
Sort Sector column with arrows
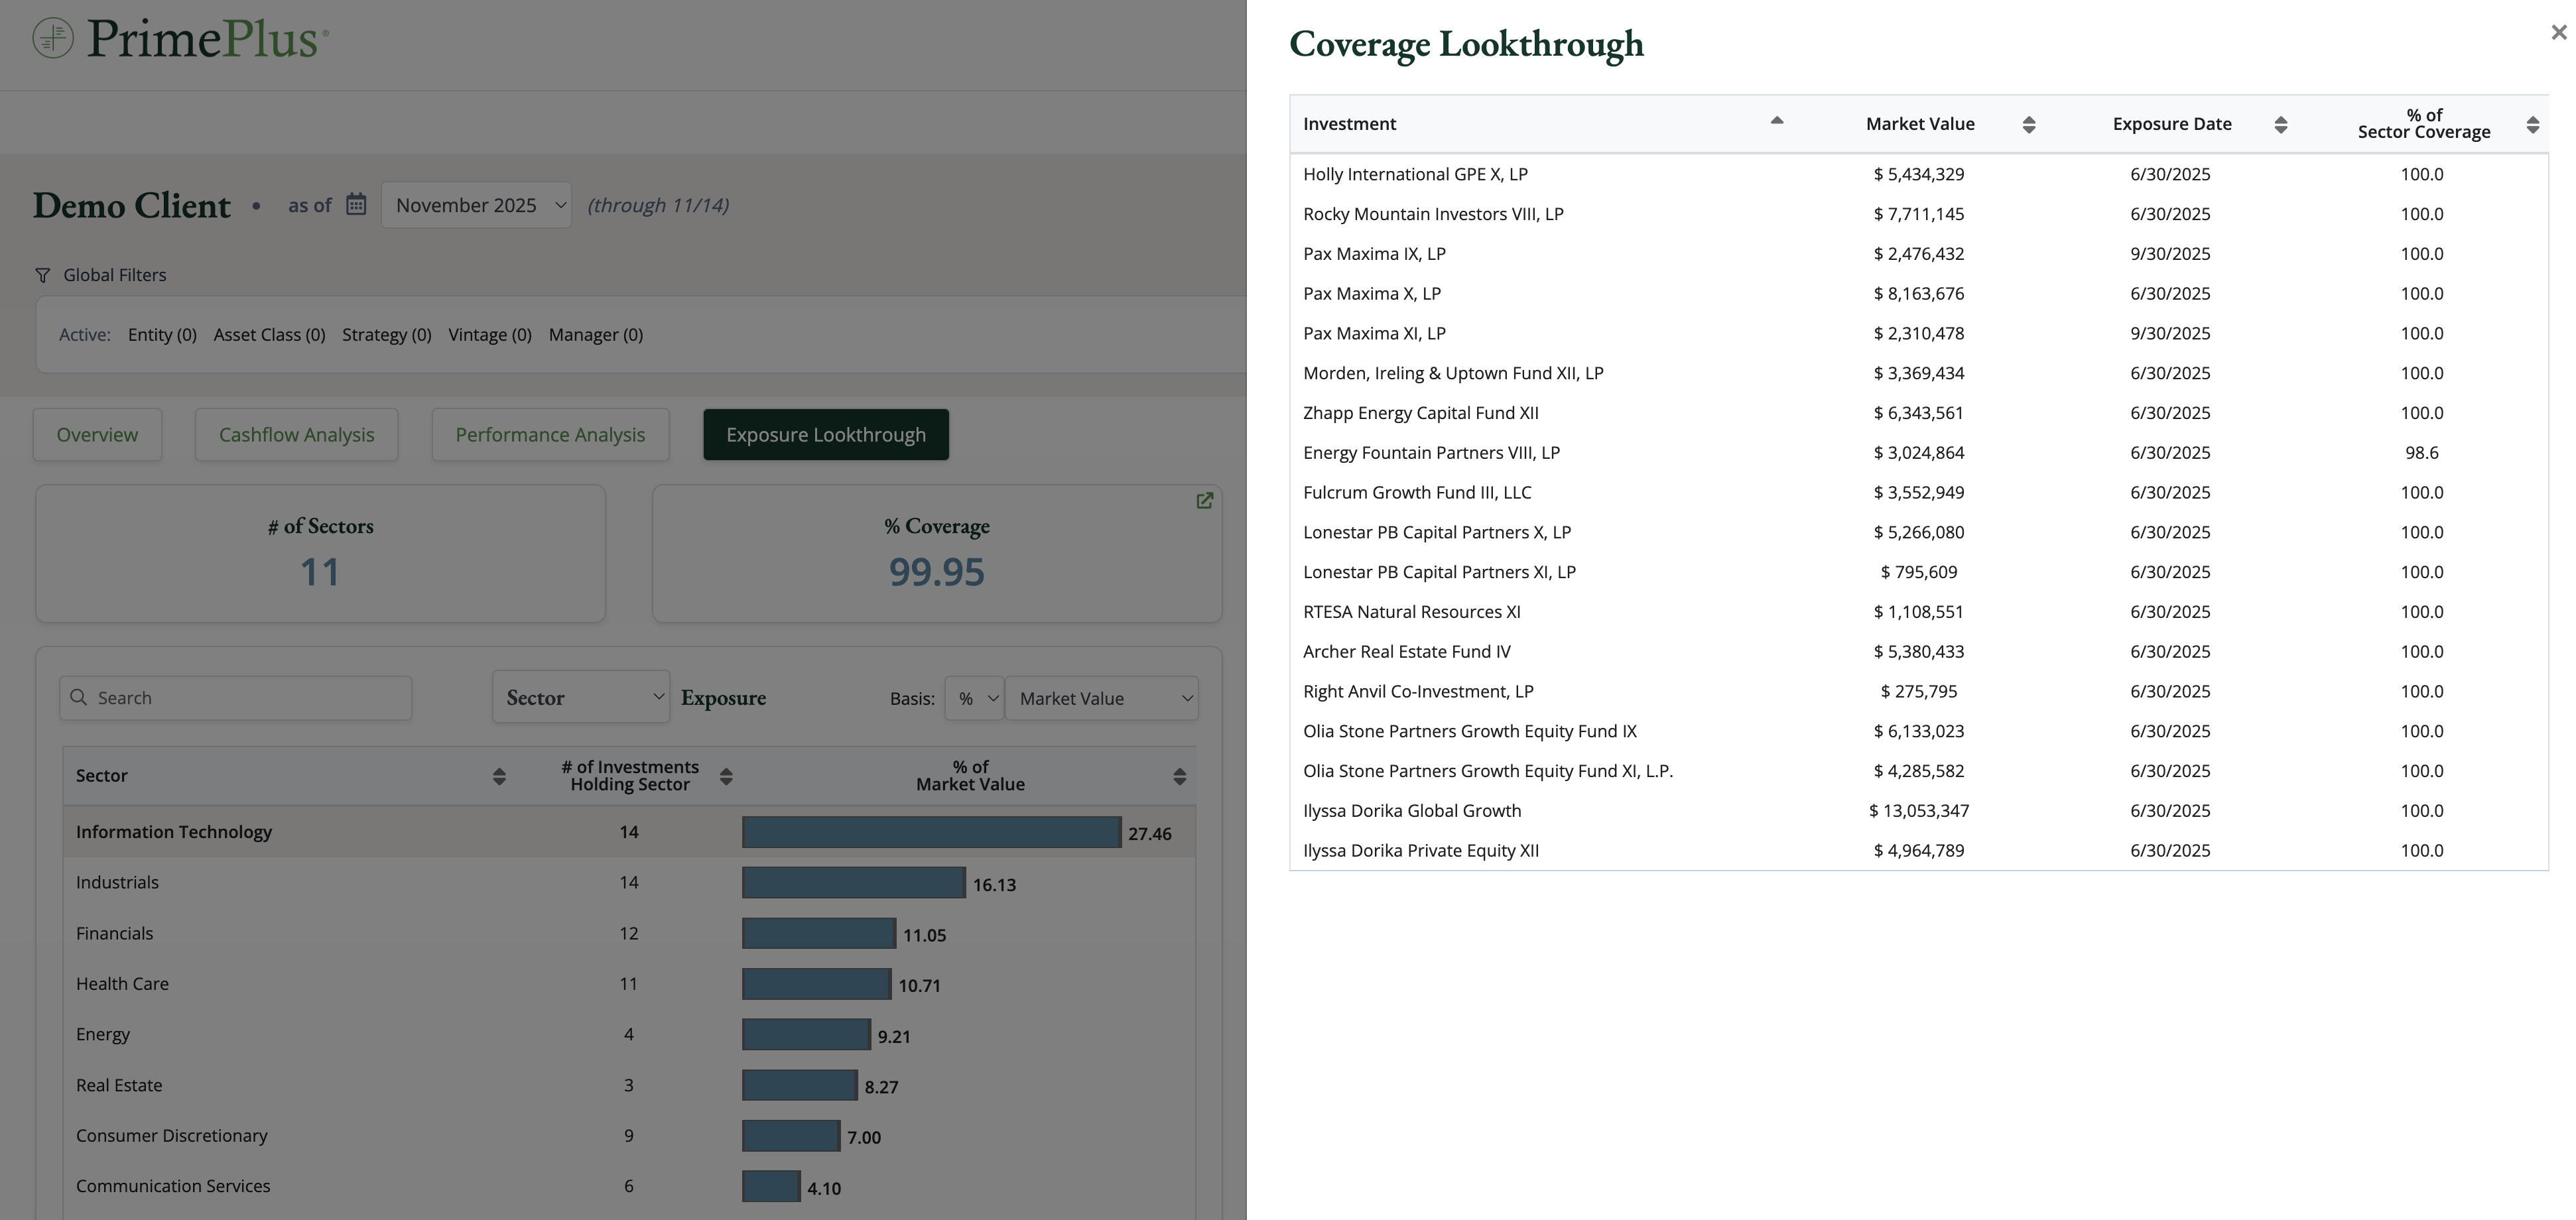point(499,776)
